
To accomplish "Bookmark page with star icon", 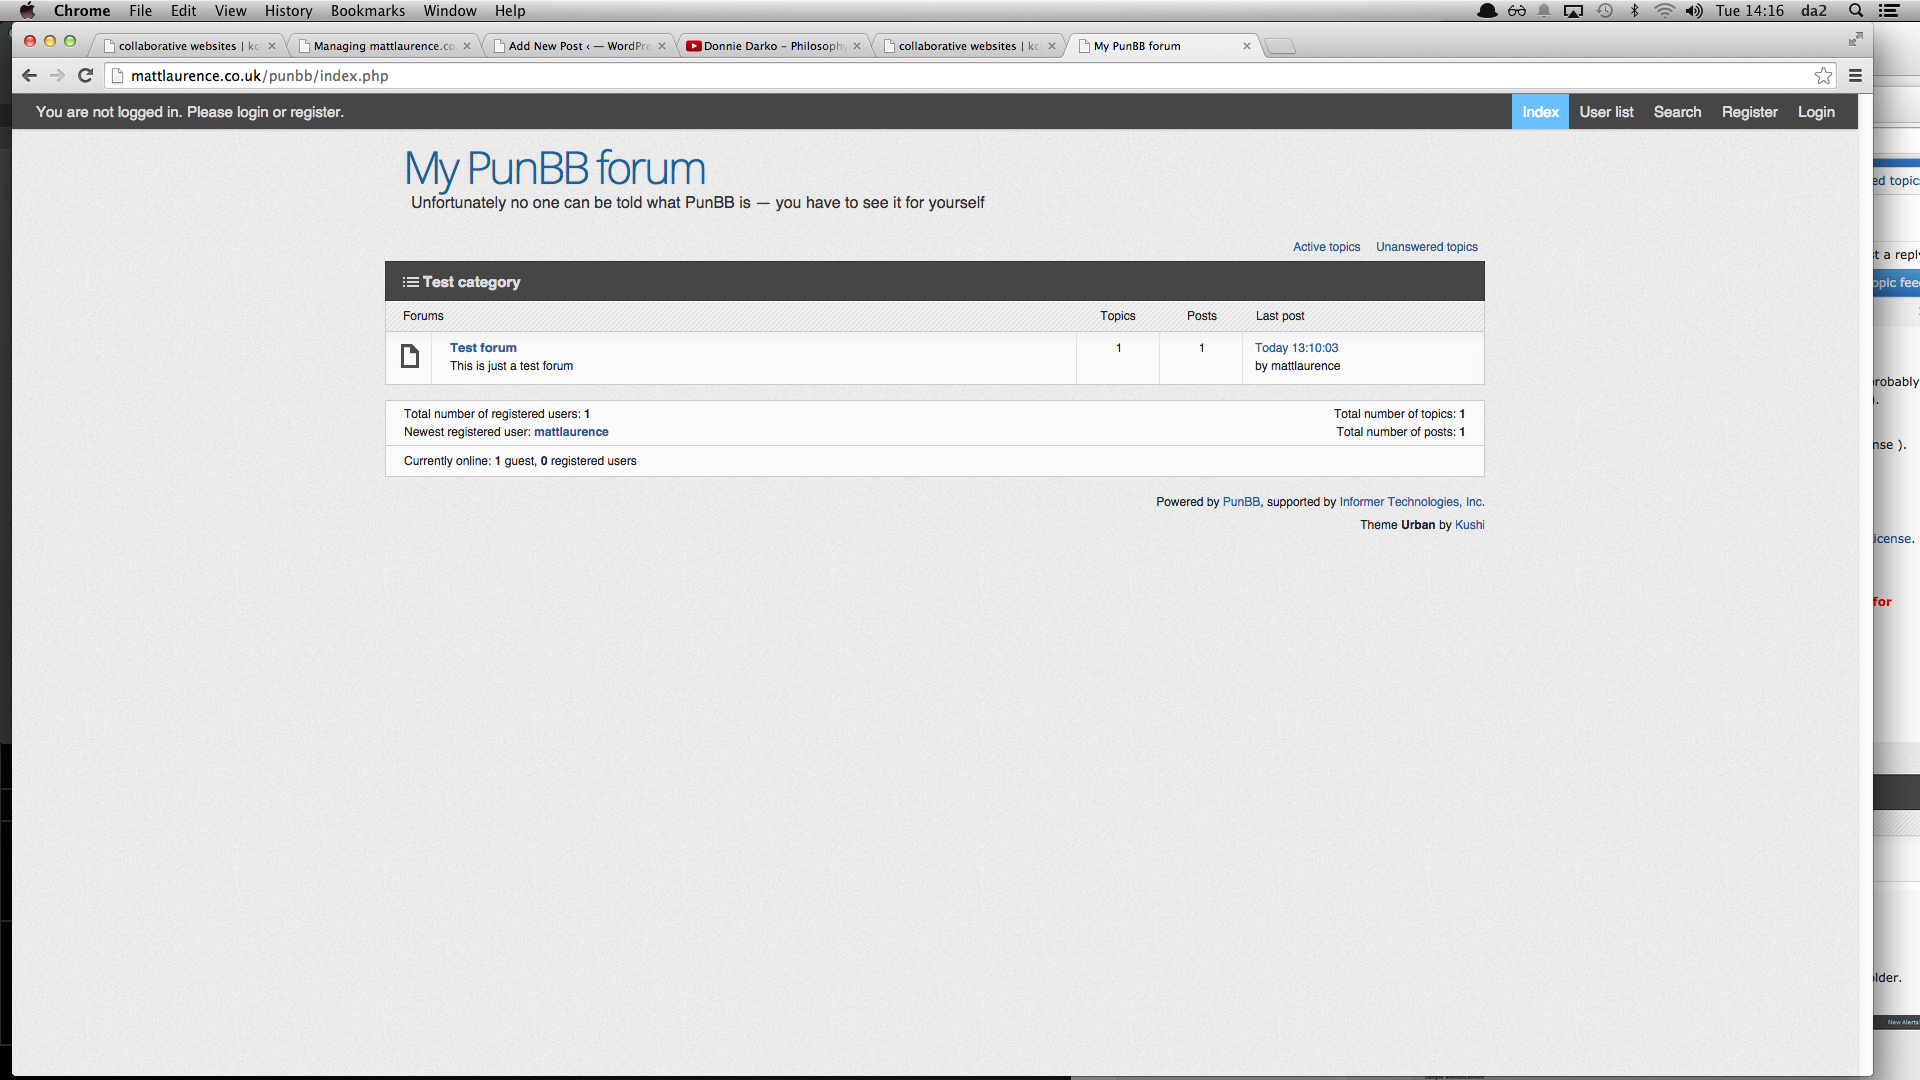I will pyautogui.click(x=1823, y=75).
